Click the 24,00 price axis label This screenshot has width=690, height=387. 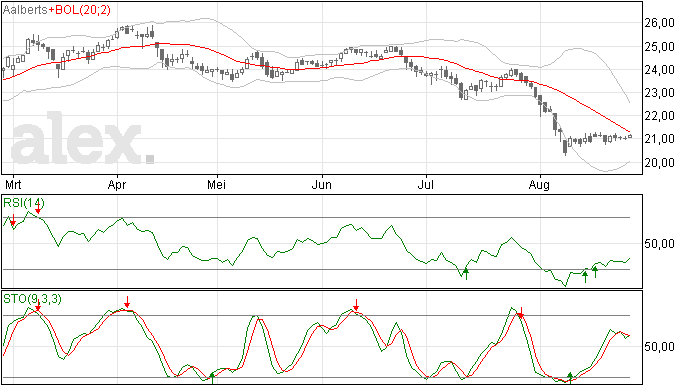click(659, 70)
